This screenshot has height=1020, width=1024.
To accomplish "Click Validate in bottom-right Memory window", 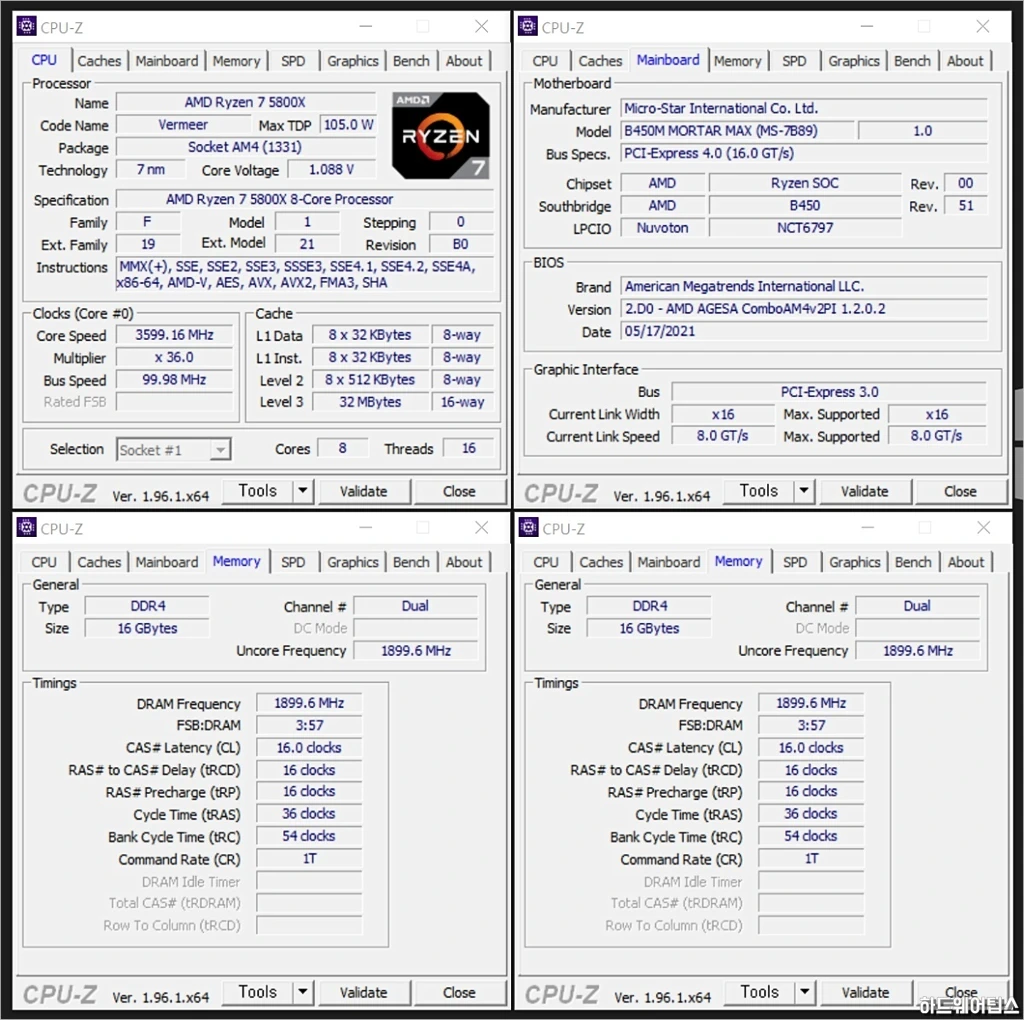I will pos(865,992).
